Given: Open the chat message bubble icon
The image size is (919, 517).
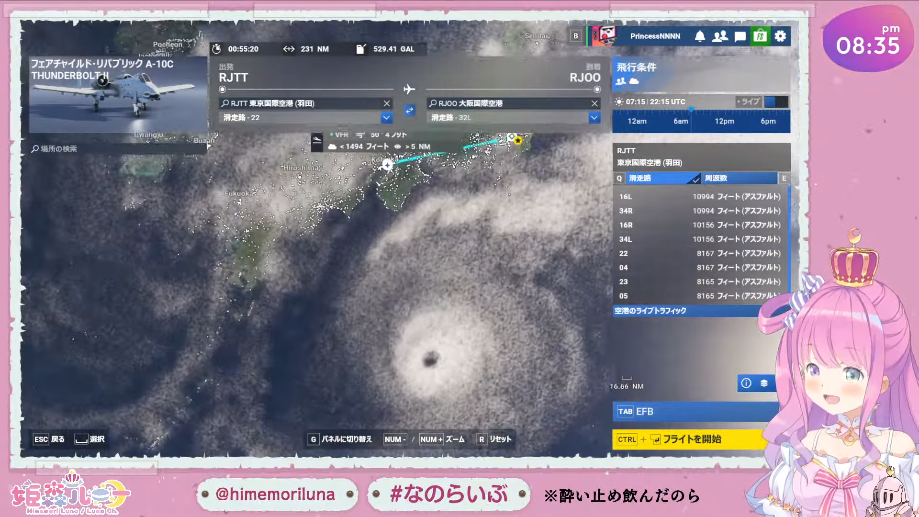Looking at the screenshot, I should tap(740, 36).
